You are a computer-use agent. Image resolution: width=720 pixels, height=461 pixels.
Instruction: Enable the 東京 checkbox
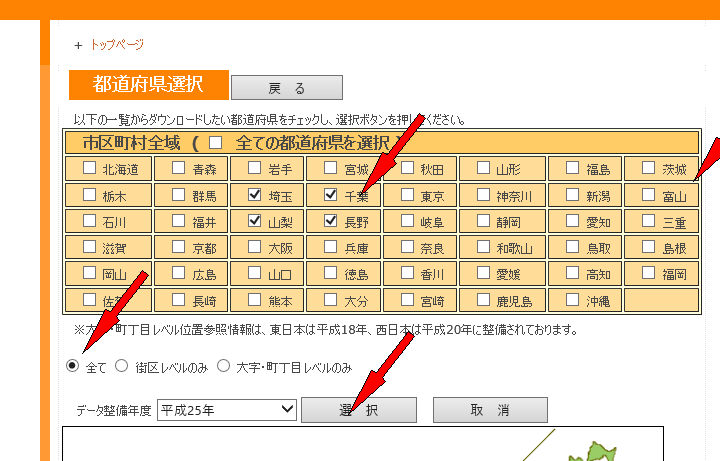pos(407,195)
